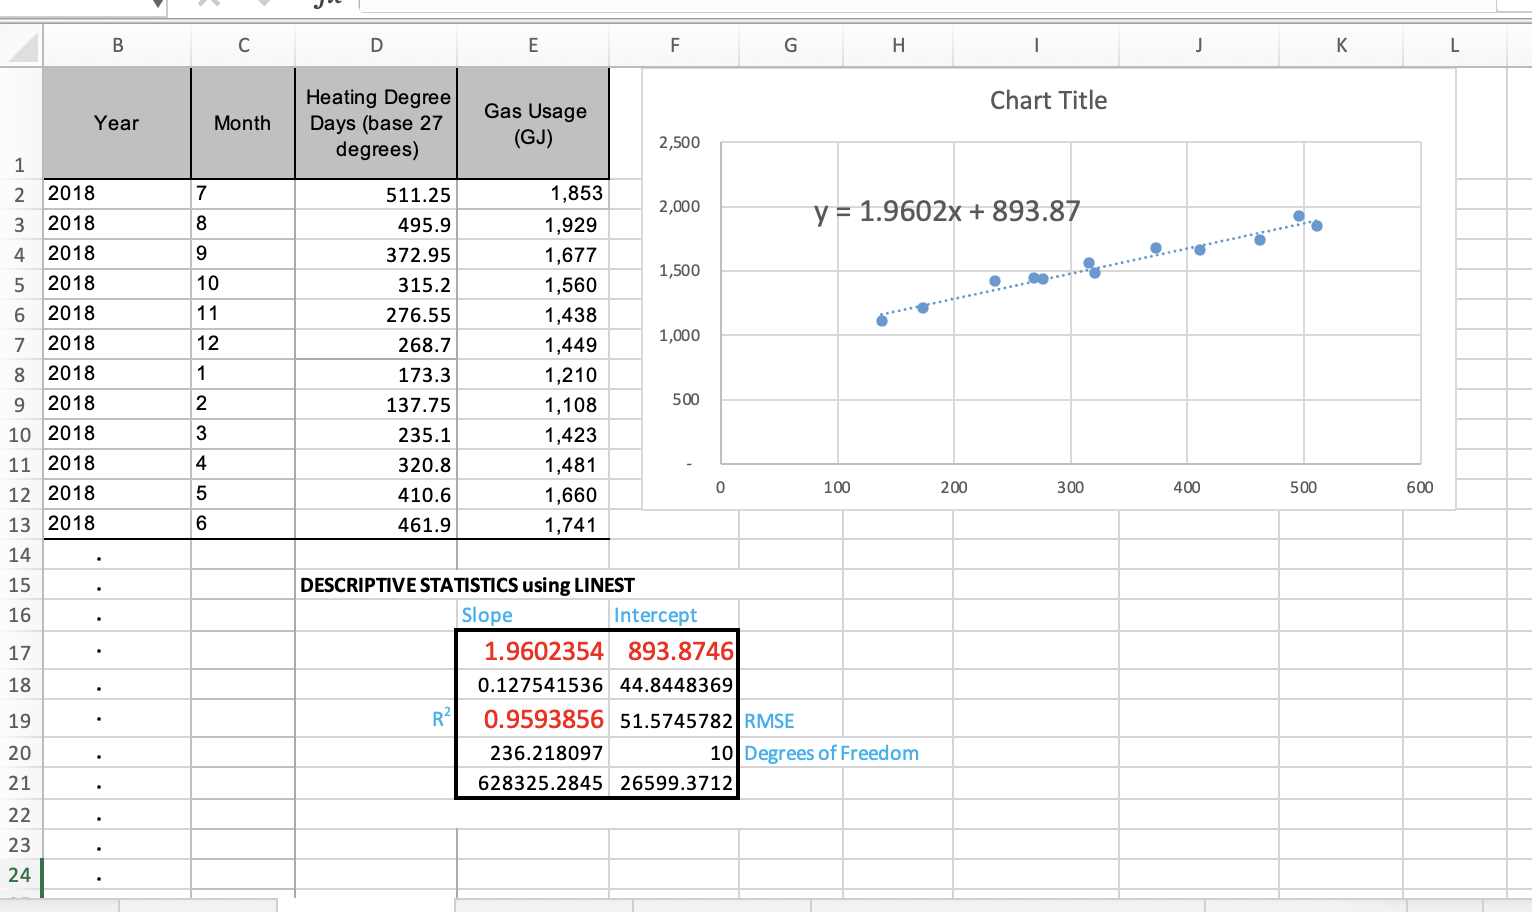Select cell with value 276.55
Screen dimensions: 1532x912
tap(376, 314)
